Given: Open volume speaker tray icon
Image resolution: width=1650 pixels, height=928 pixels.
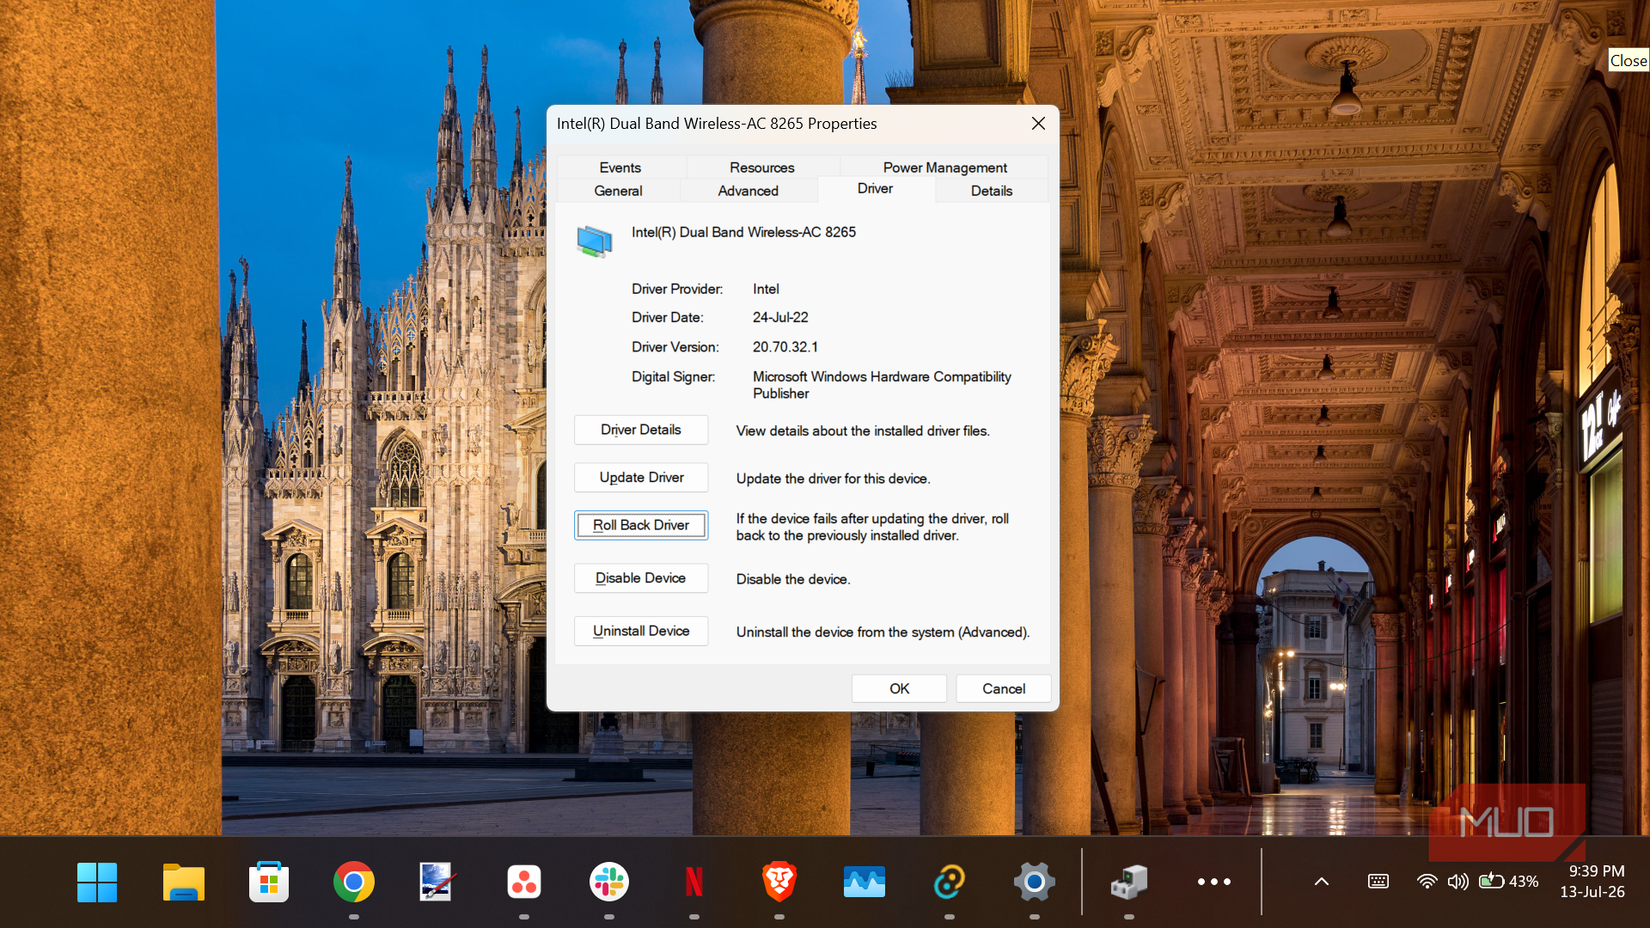Looking at the screenshot, I should 1458,881.
